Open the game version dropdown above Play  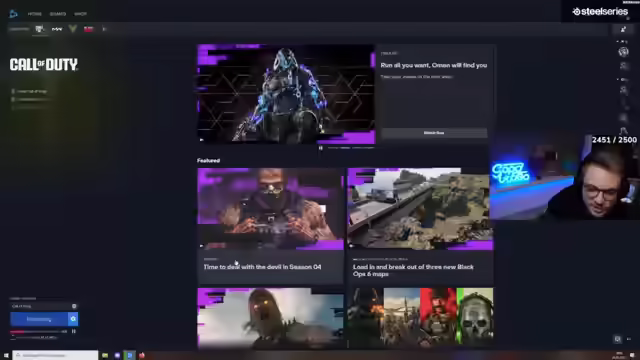pos(44,306)
